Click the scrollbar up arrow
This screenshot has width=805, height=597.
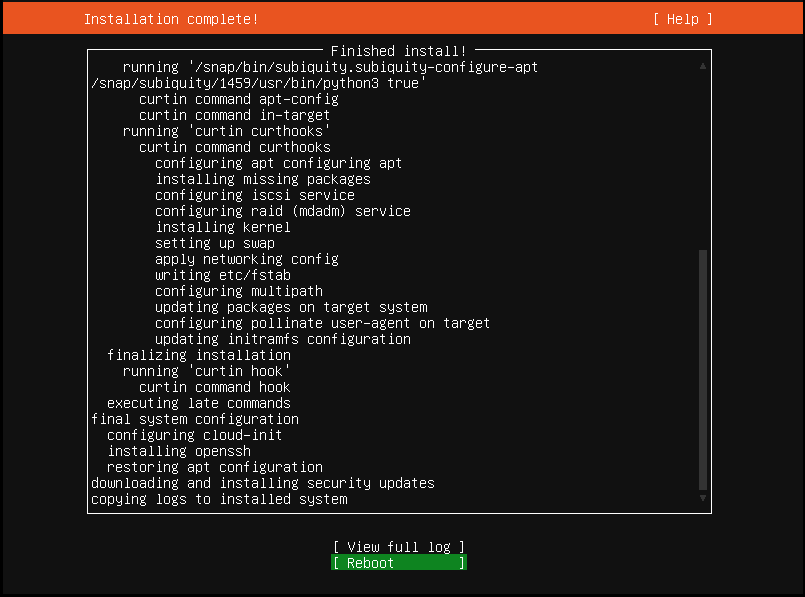(x=703, y=64)
